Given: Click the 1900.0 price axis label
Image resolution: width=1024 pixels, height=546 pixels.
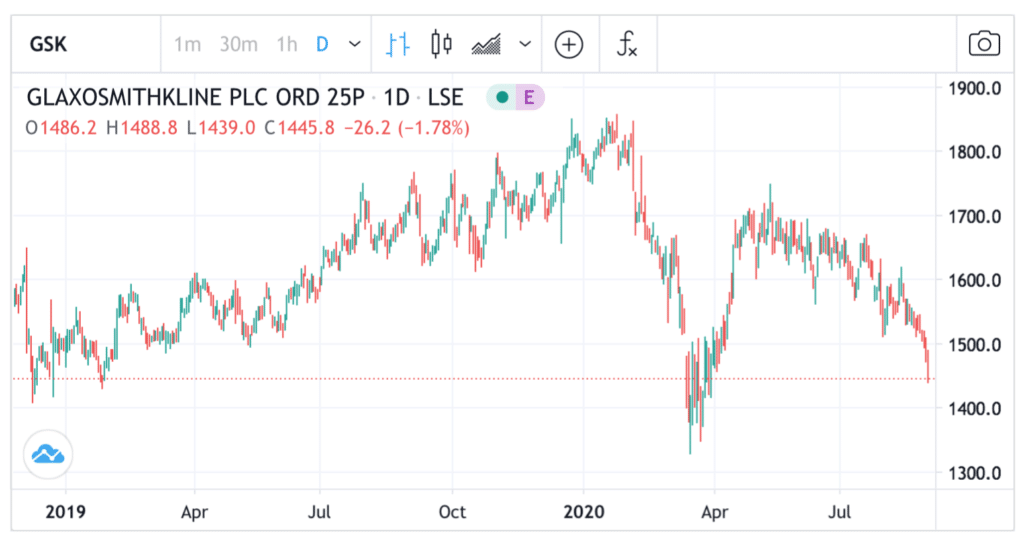Looking at the screenshot, I should 974,89.
